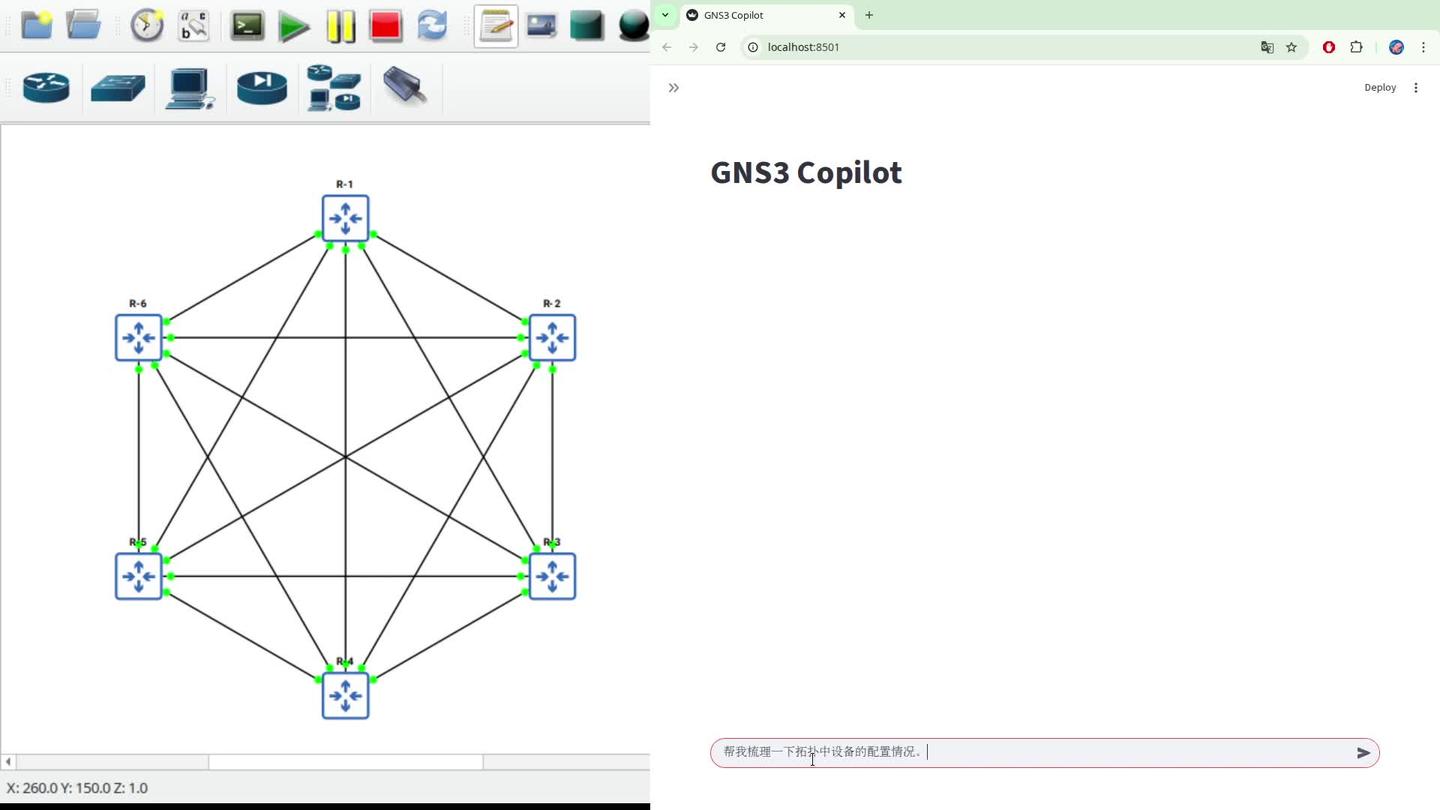
Task: Browse switch devices
Action: [118, 88]
